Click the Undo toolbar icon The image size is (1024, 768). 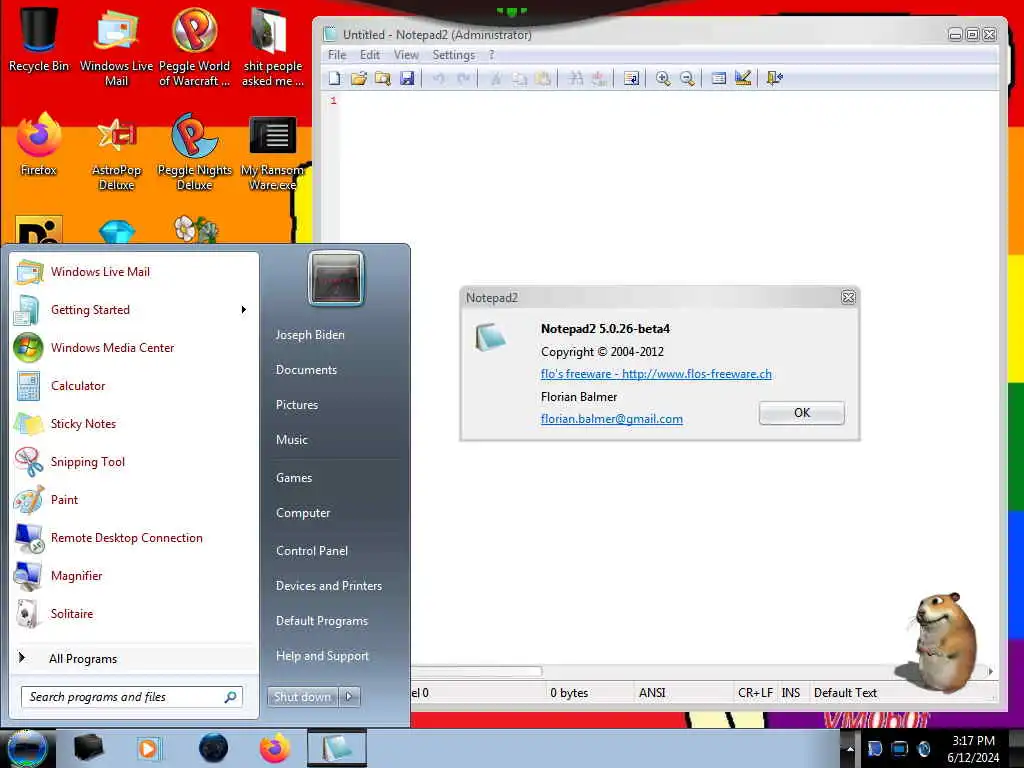[438, 79]
